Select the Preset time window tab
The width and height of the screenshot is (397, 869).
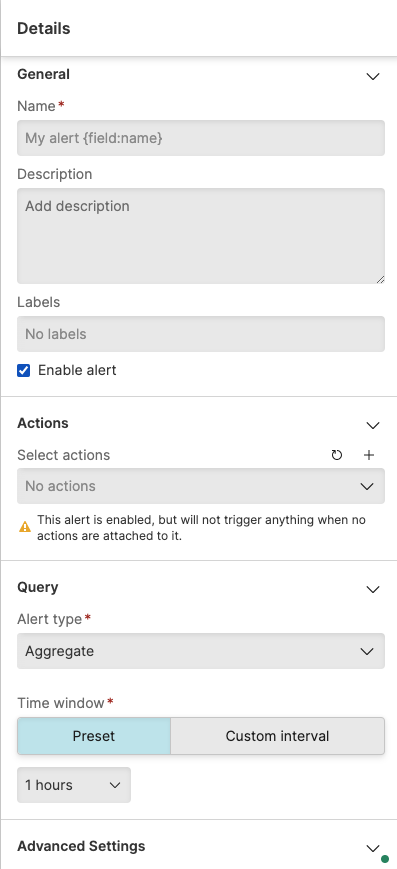coord(94,736)
